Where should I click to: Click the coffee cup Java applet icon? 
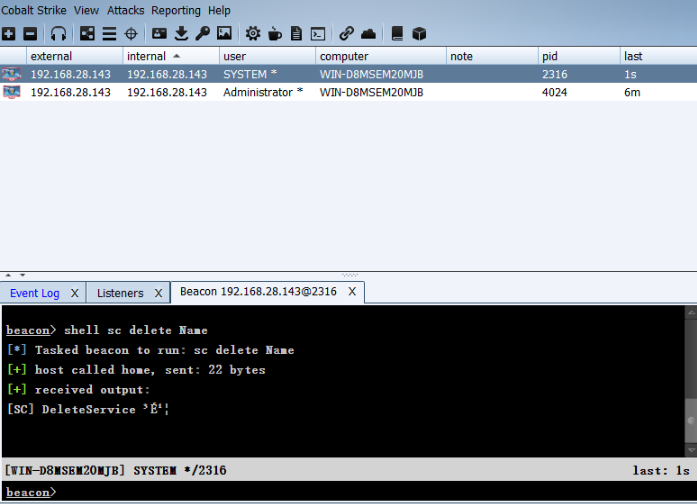coord(274,34)
